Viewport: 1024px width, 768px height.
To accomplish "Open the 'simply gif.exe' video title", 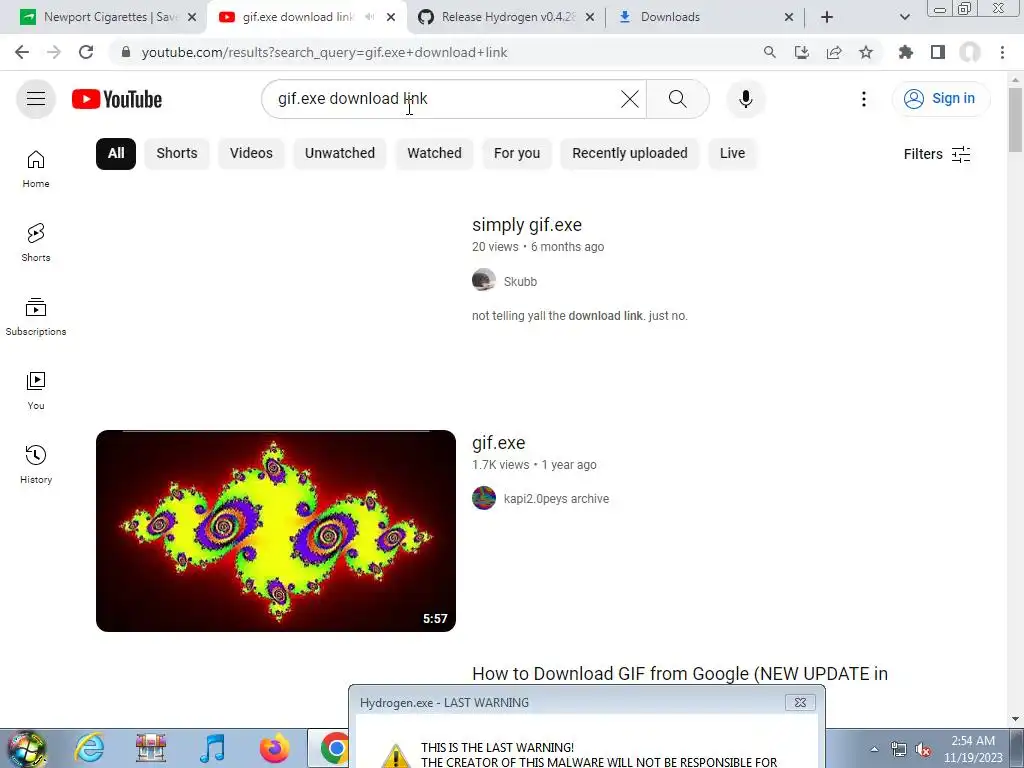I will point(526,225).
